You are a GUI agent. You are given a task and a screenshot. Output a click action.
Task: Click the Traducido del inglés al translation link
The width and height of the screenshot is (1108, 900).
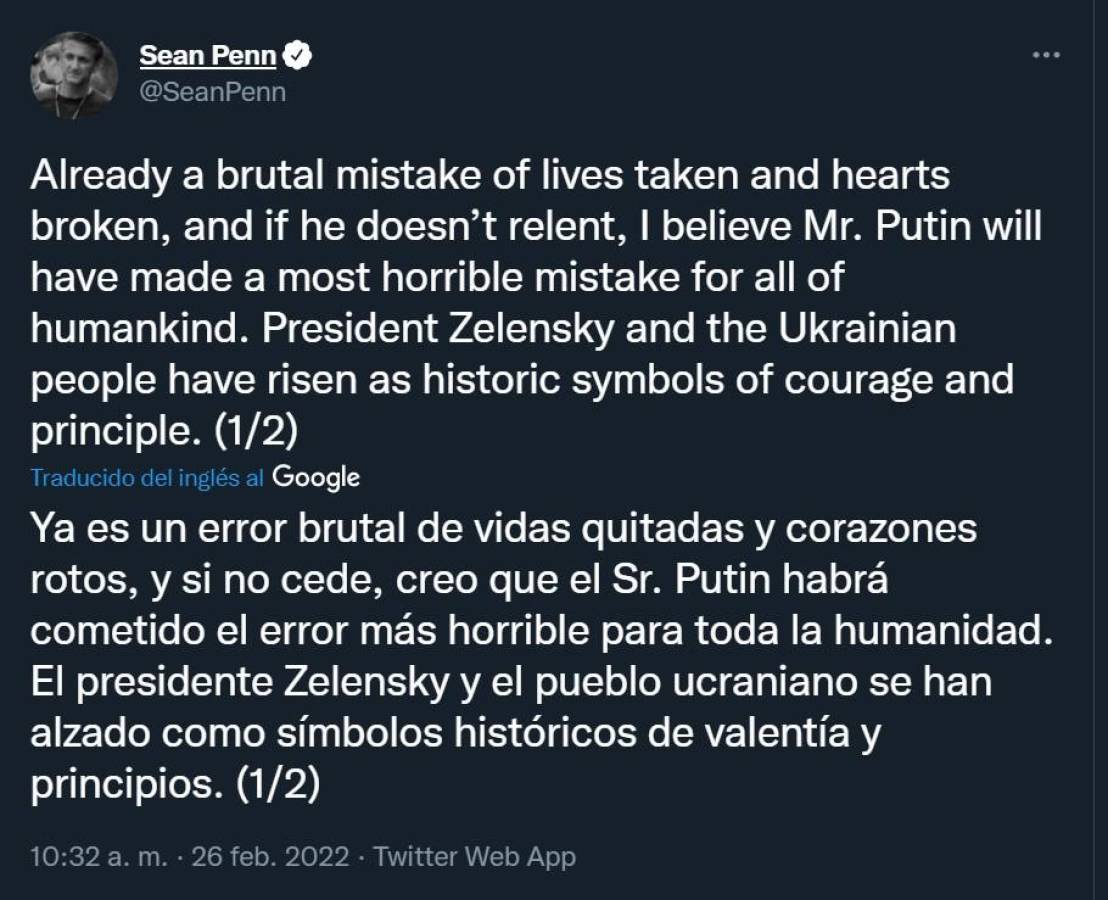(150, 478)
